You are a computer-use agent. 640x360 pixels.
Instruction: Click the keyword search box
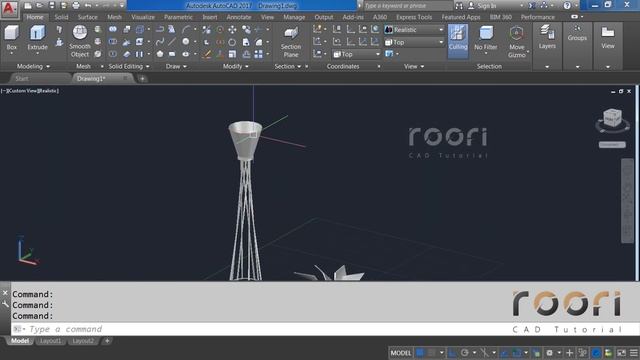[x=407, y=6]
